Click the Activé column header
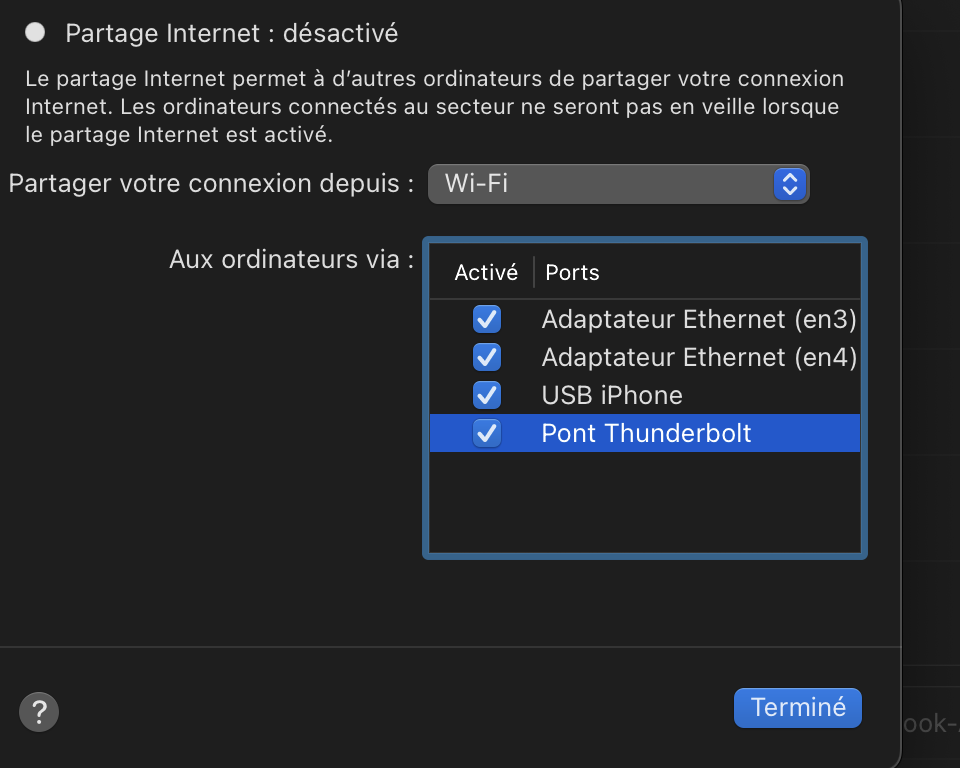 point(486,272)
